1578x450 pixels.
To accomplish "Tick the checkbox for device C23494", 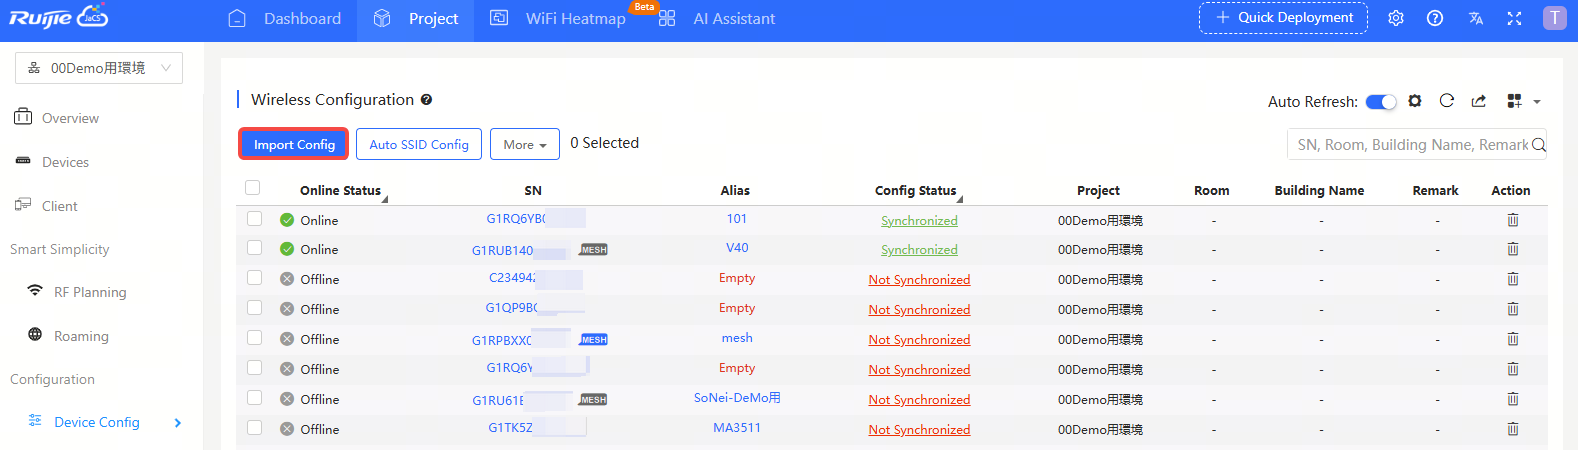I will pos(255,278).
